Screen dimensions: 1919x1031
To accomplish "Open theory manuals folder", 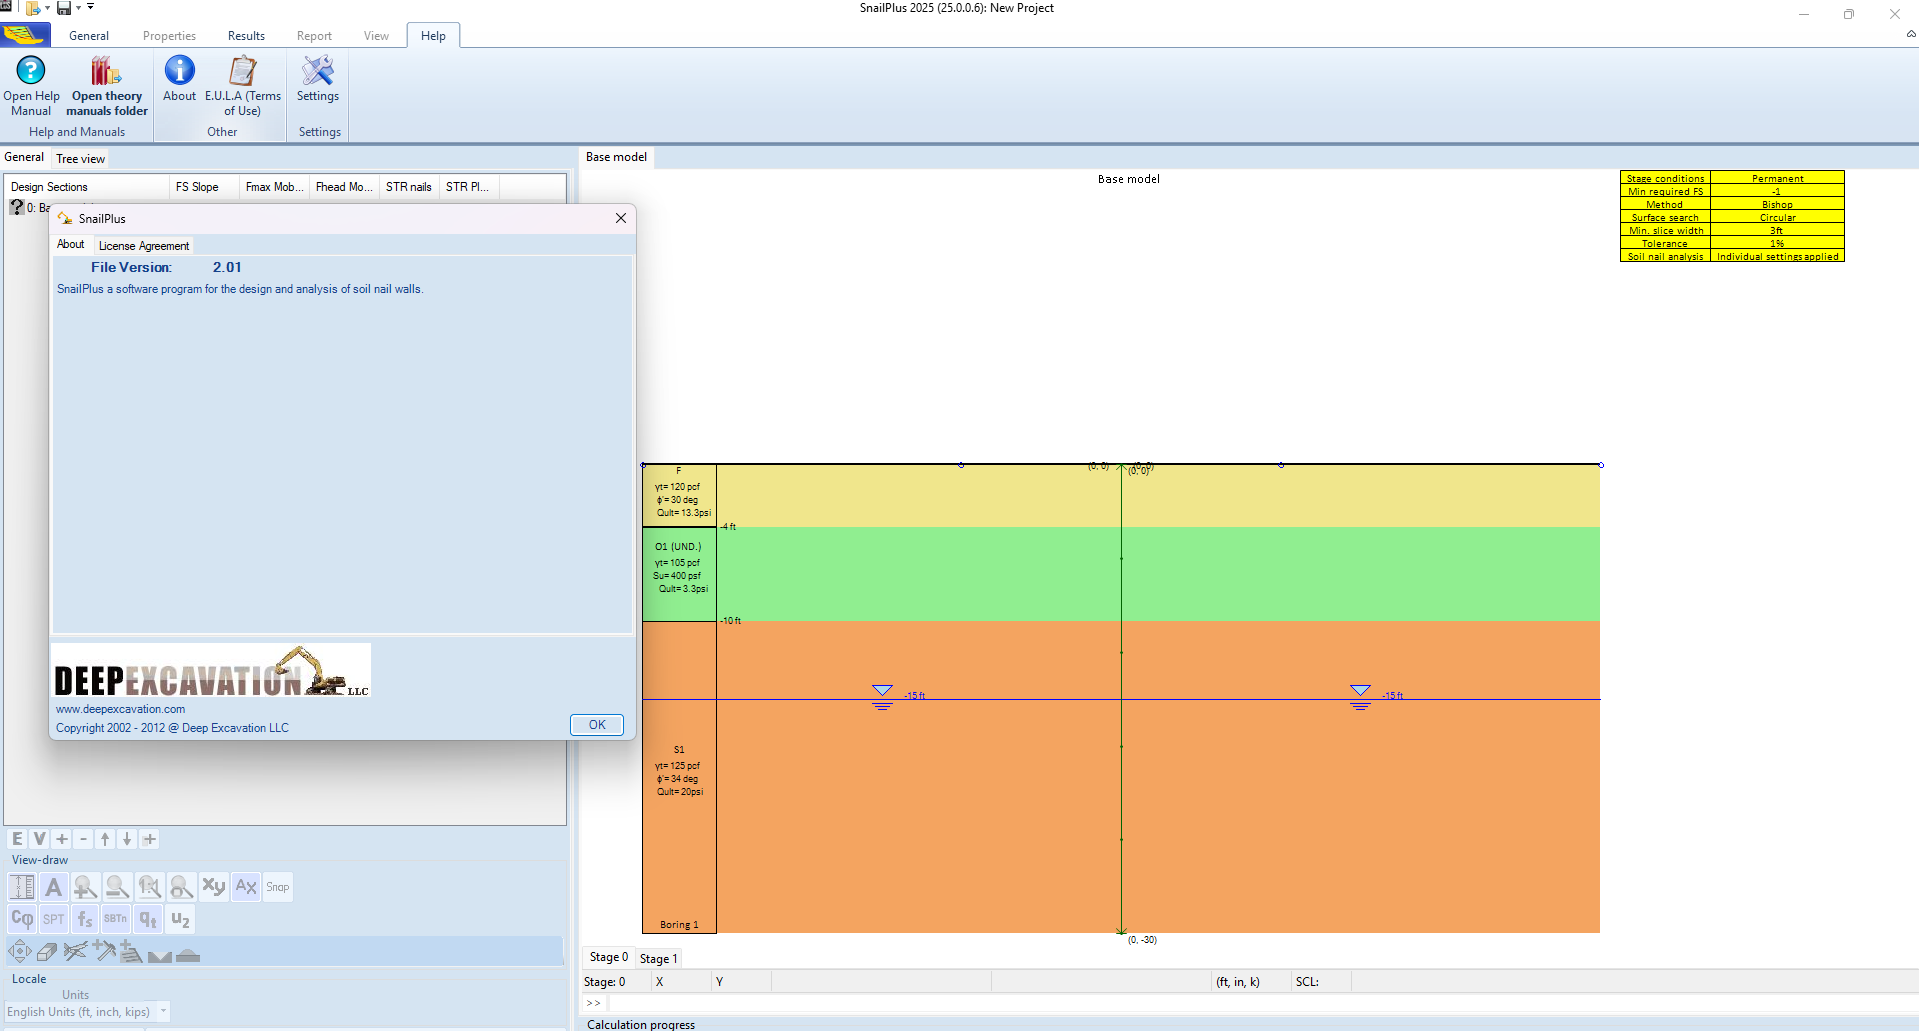I will point(106,86).
